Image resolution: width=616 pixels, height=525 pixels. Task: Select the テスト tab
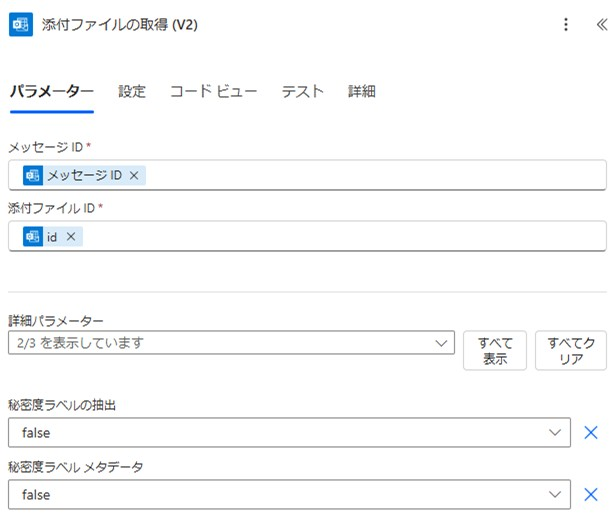pos(302,92)
